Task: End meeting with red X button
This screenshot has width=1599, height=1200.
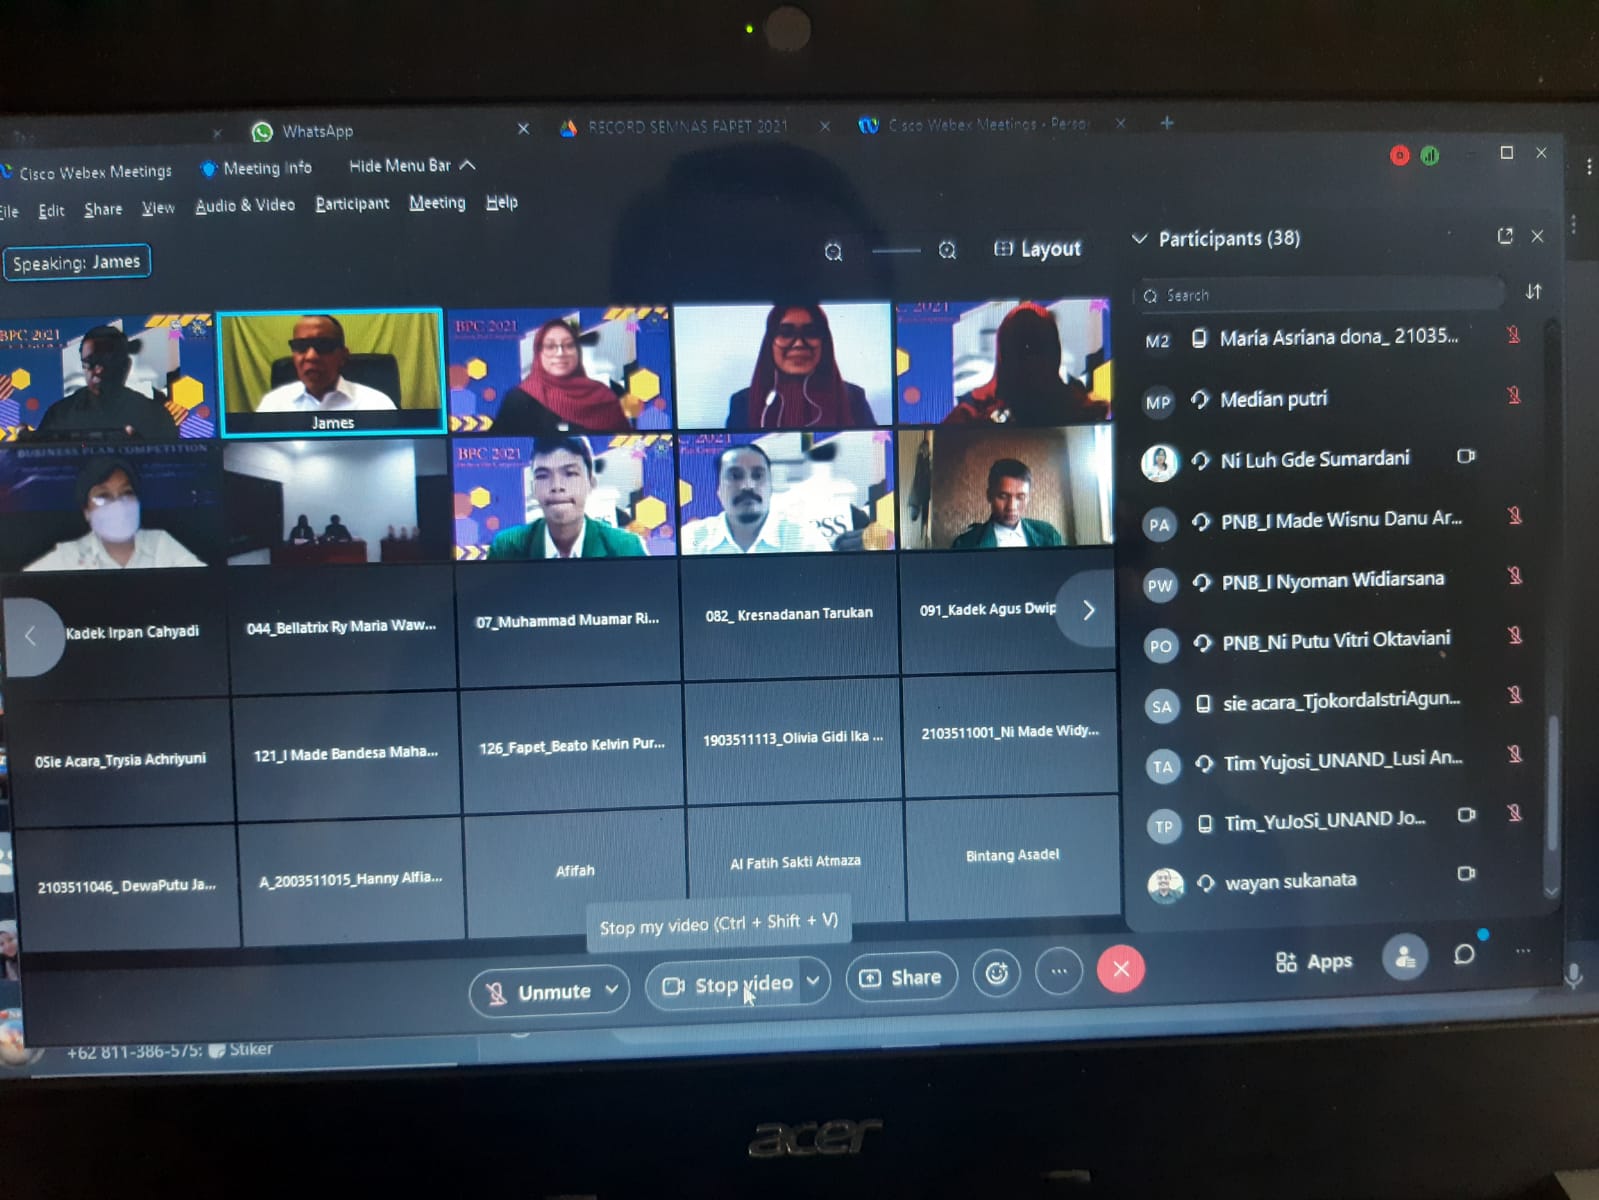Action: [x=1121, y=969]
